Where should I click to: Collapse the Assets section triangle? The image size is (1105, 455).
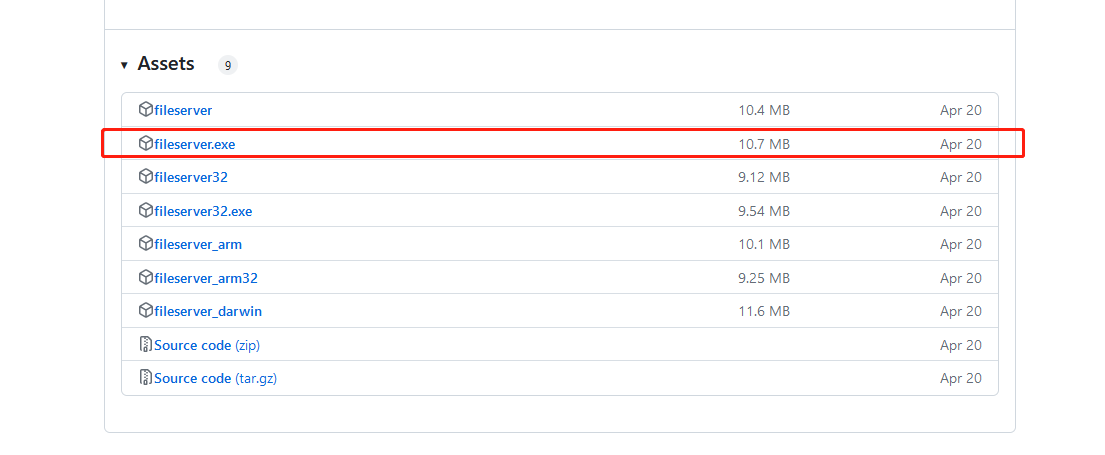coord(124,65)
